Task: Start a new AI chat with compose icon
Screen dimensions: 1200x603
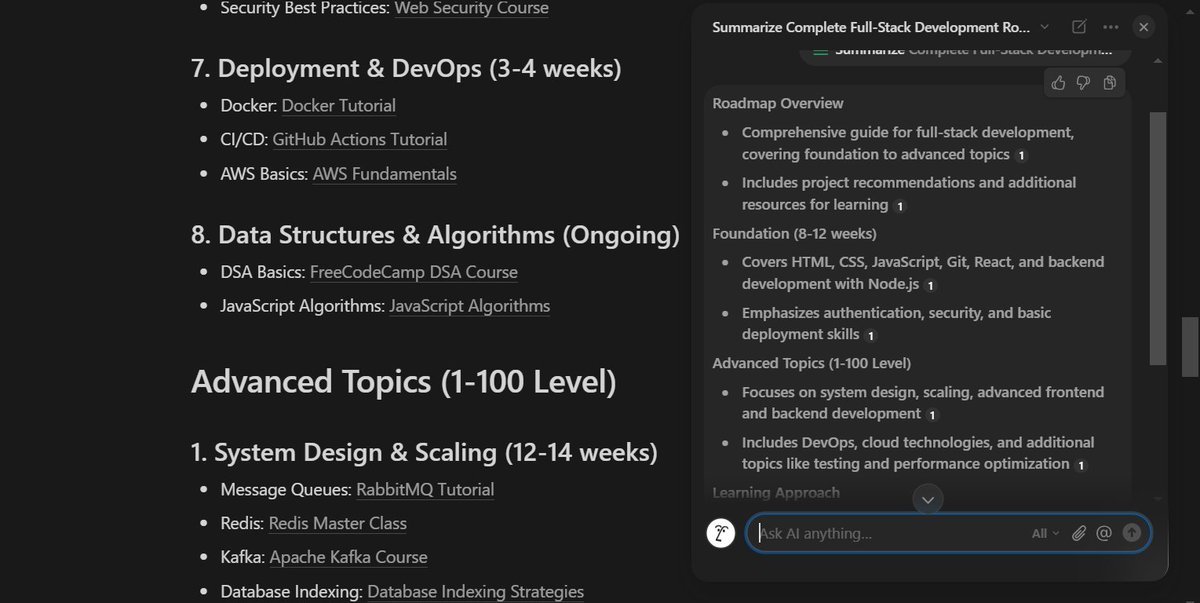Action: tap(1079, 27)
